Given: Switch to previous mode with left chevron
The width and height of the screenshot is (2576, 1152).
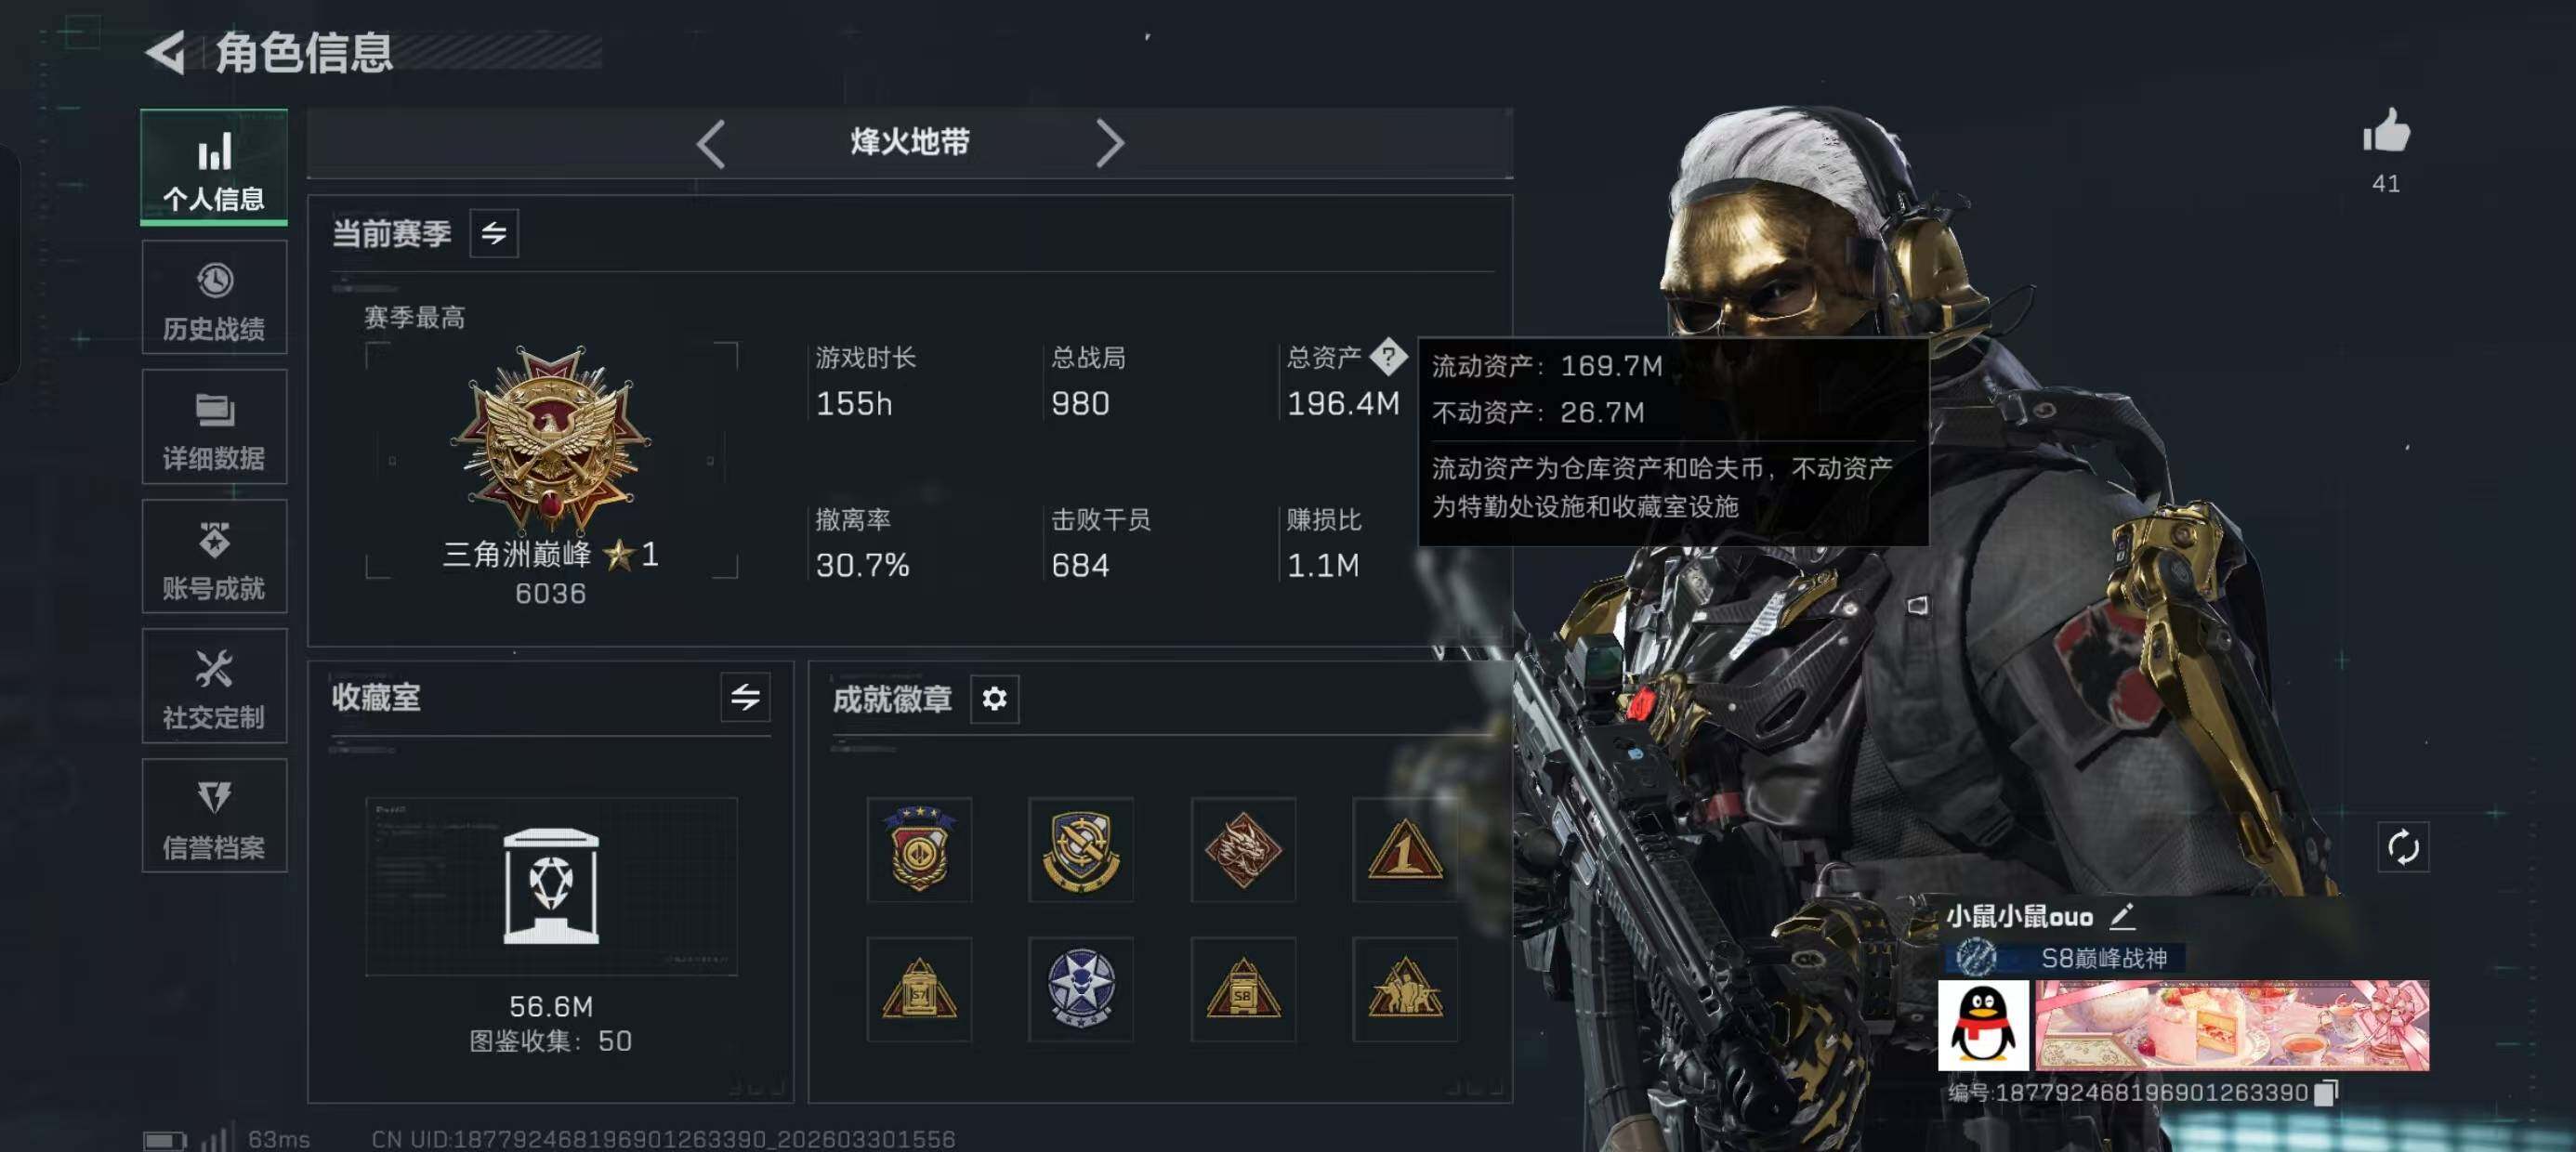Looking at the screenshot, I should click(x=711, y=144).
